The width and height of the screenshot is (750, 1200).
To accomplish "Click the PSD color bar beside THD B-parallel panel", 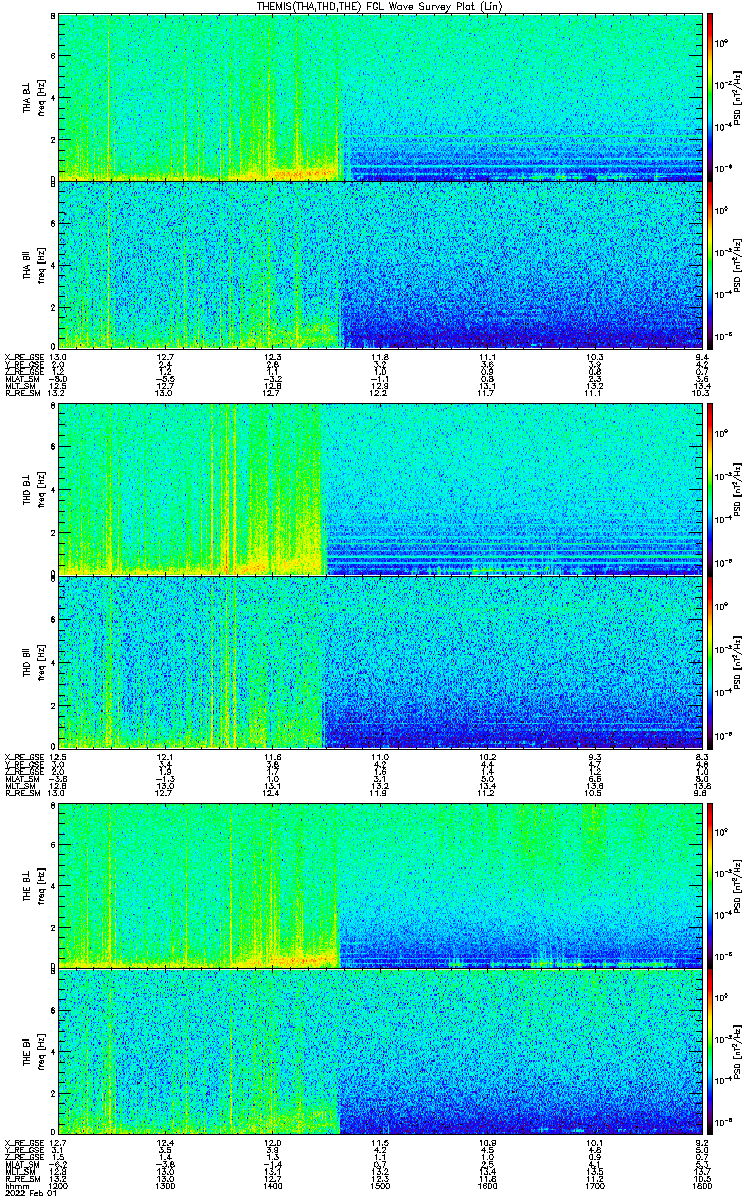I will pos(711,661).
